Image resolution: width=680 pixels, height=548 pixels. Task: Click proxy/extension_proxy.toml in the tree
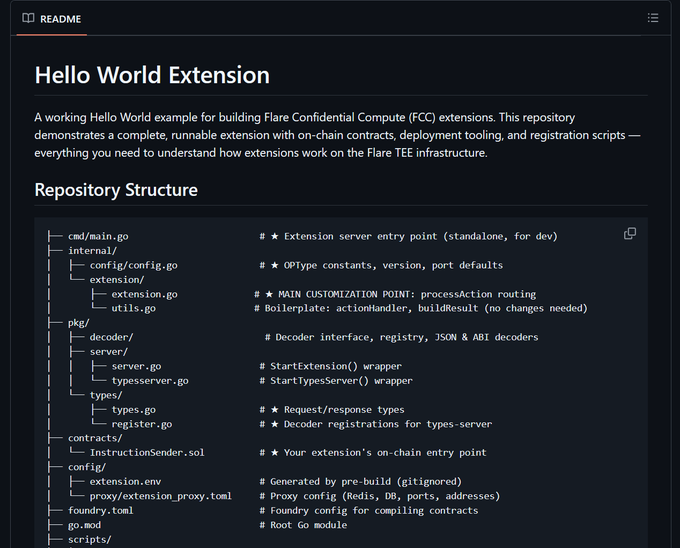tap(160, 496)
